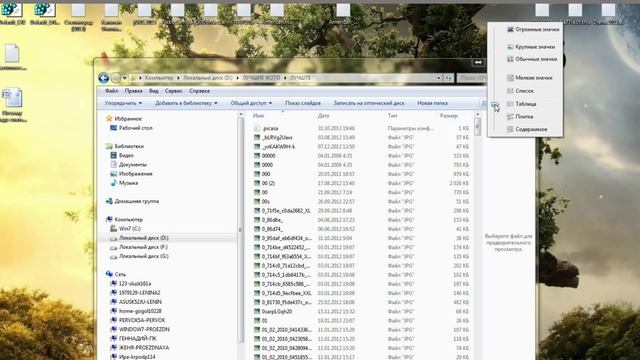Click the JPG icon of file 0_86d74_

pyautogui.click(x=257, y=229)
